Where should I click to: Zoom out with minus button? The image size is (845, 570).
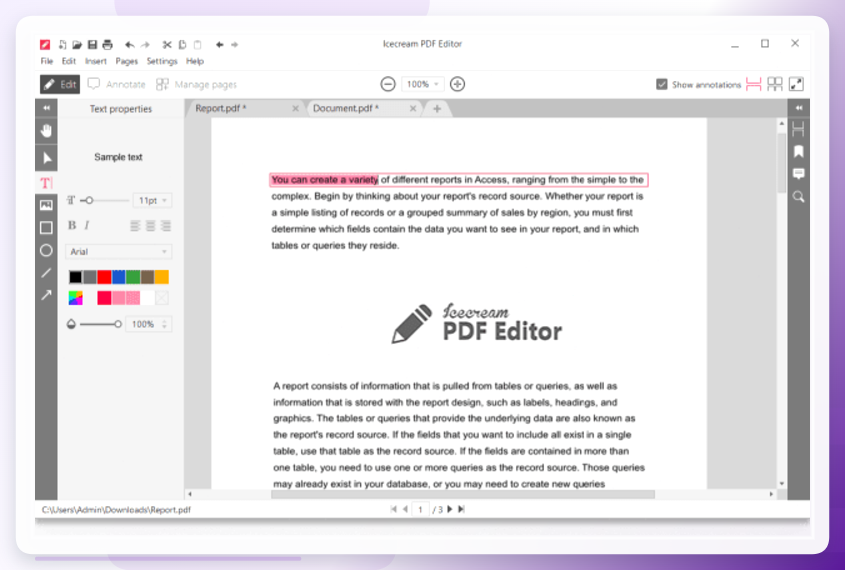pos(388,84)
